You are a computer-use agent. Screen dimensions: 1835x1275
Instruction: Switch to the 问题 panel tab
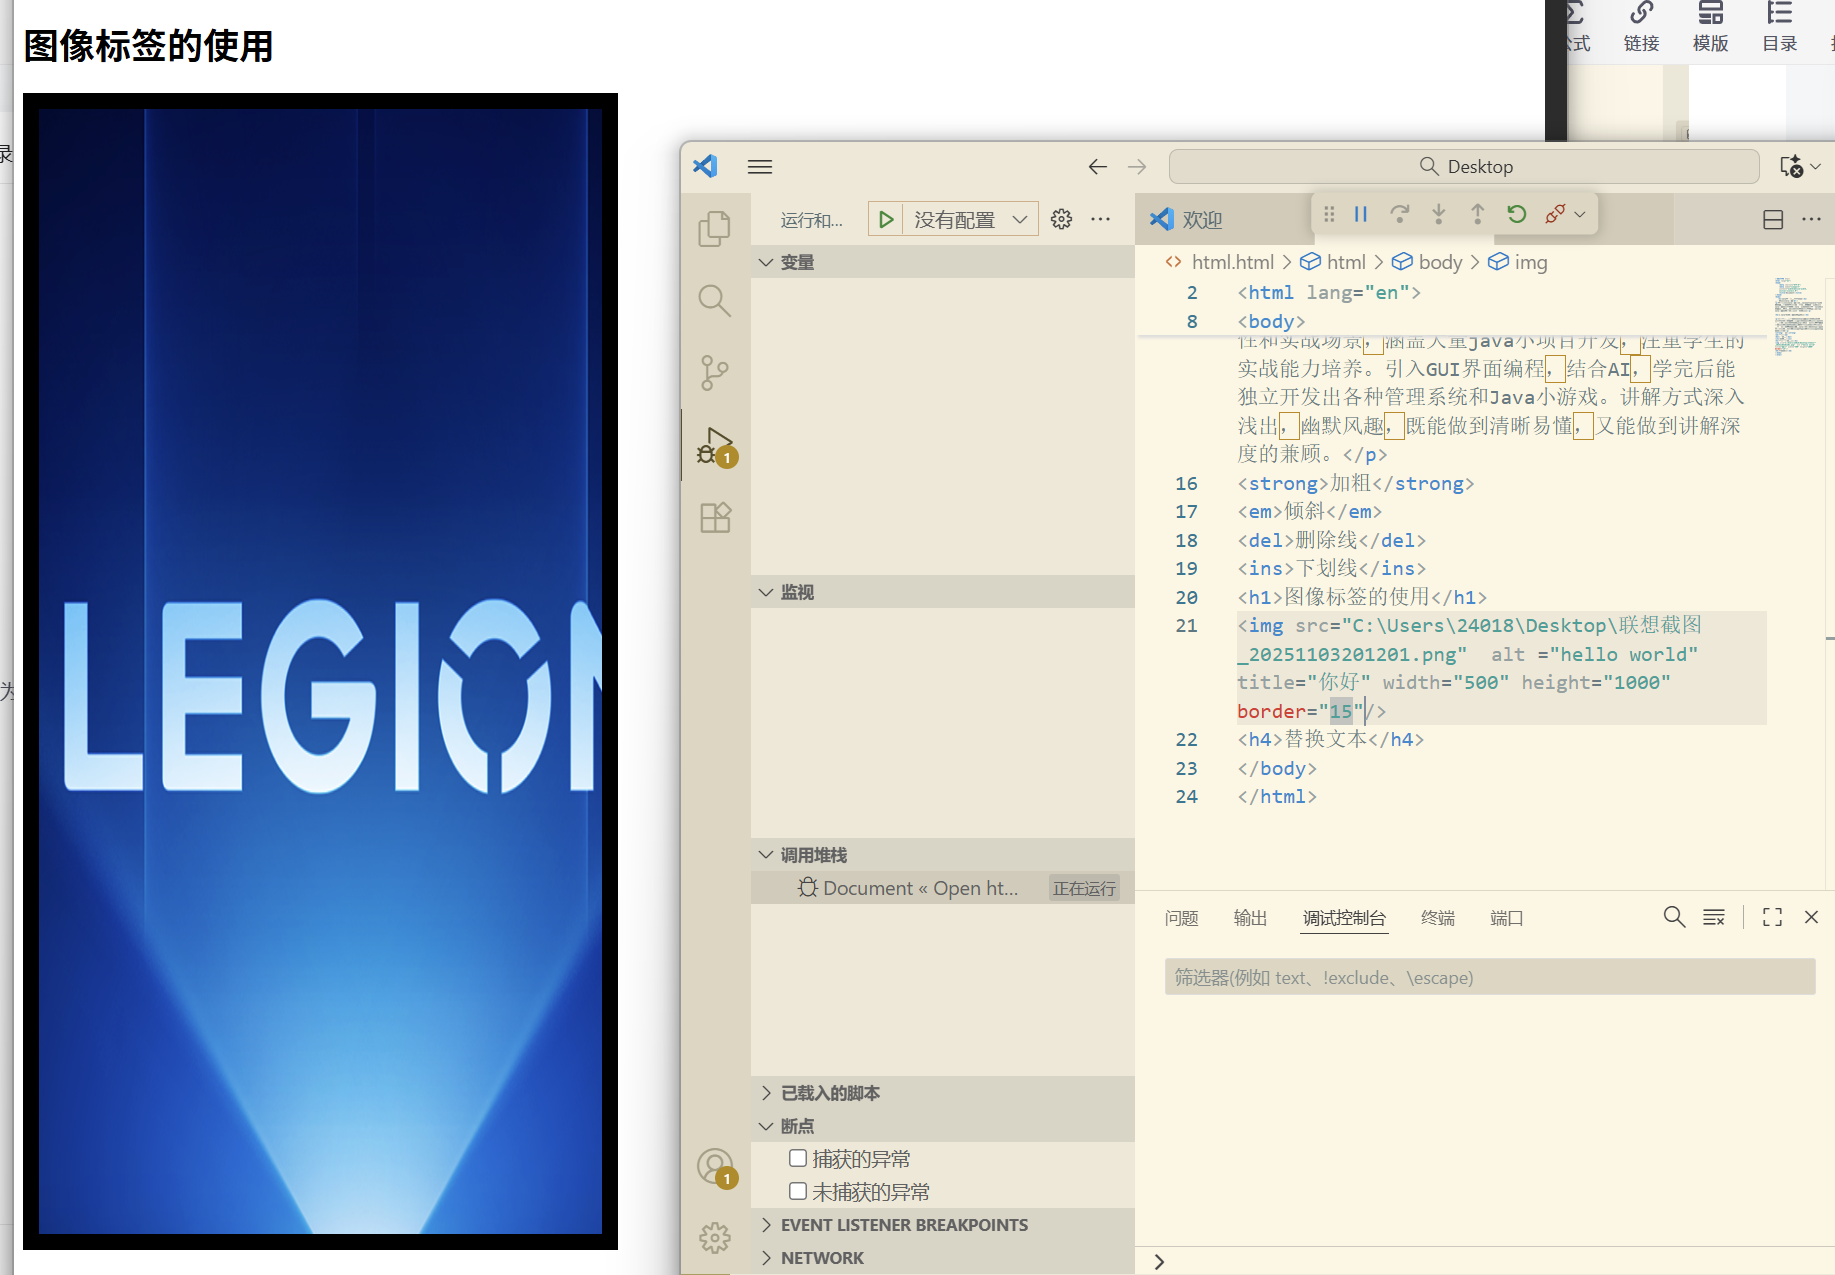tap(1181, 918)
